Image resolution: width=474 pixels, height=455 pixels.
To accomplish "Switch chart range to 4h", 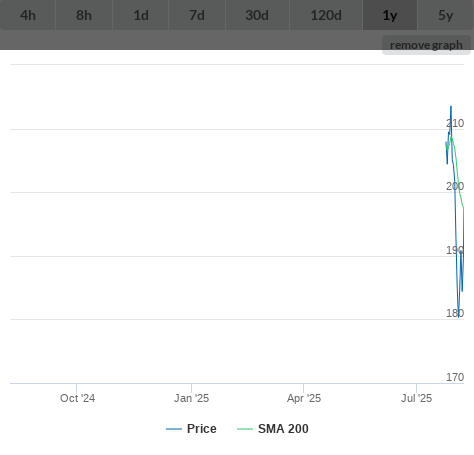I will tap(28, 15).
